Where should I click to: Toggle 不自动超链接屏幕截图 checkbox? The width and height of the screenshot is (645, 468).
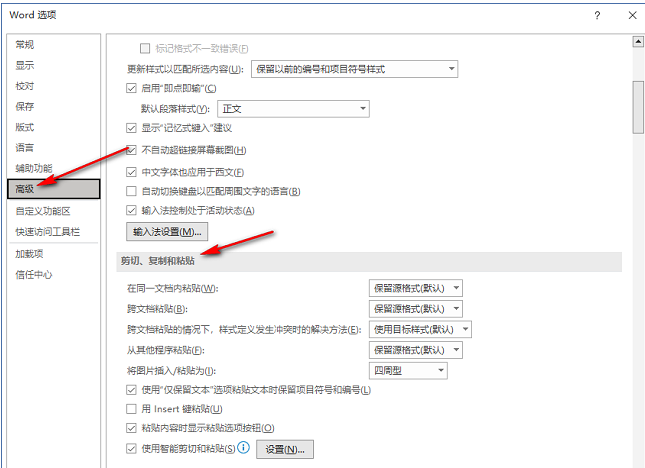(131, 150)
